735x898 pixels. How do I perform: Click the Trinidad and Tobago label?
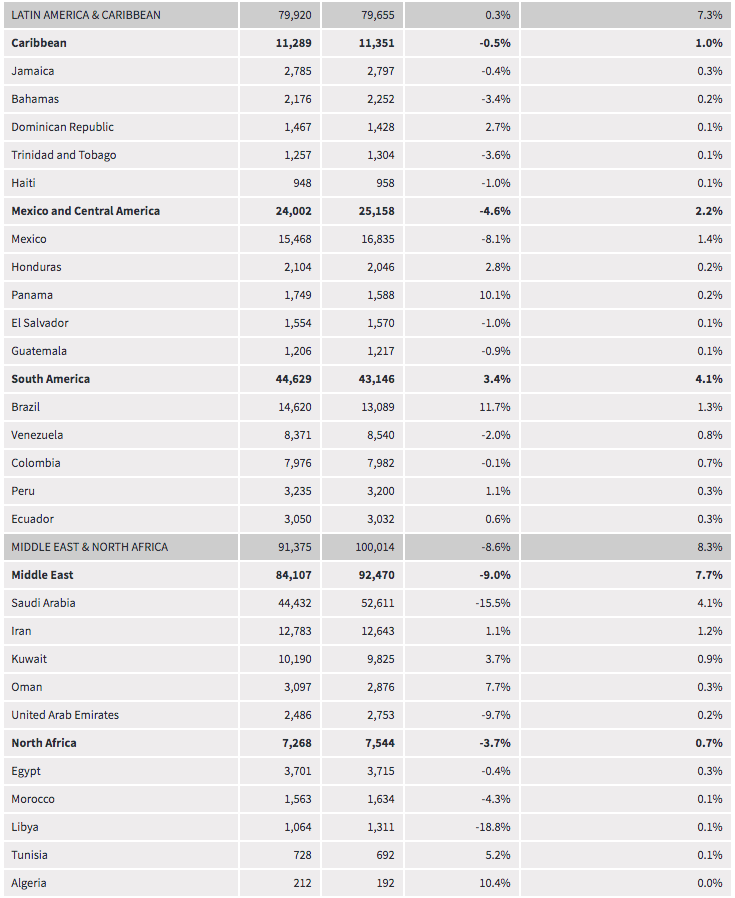(63, 155)
